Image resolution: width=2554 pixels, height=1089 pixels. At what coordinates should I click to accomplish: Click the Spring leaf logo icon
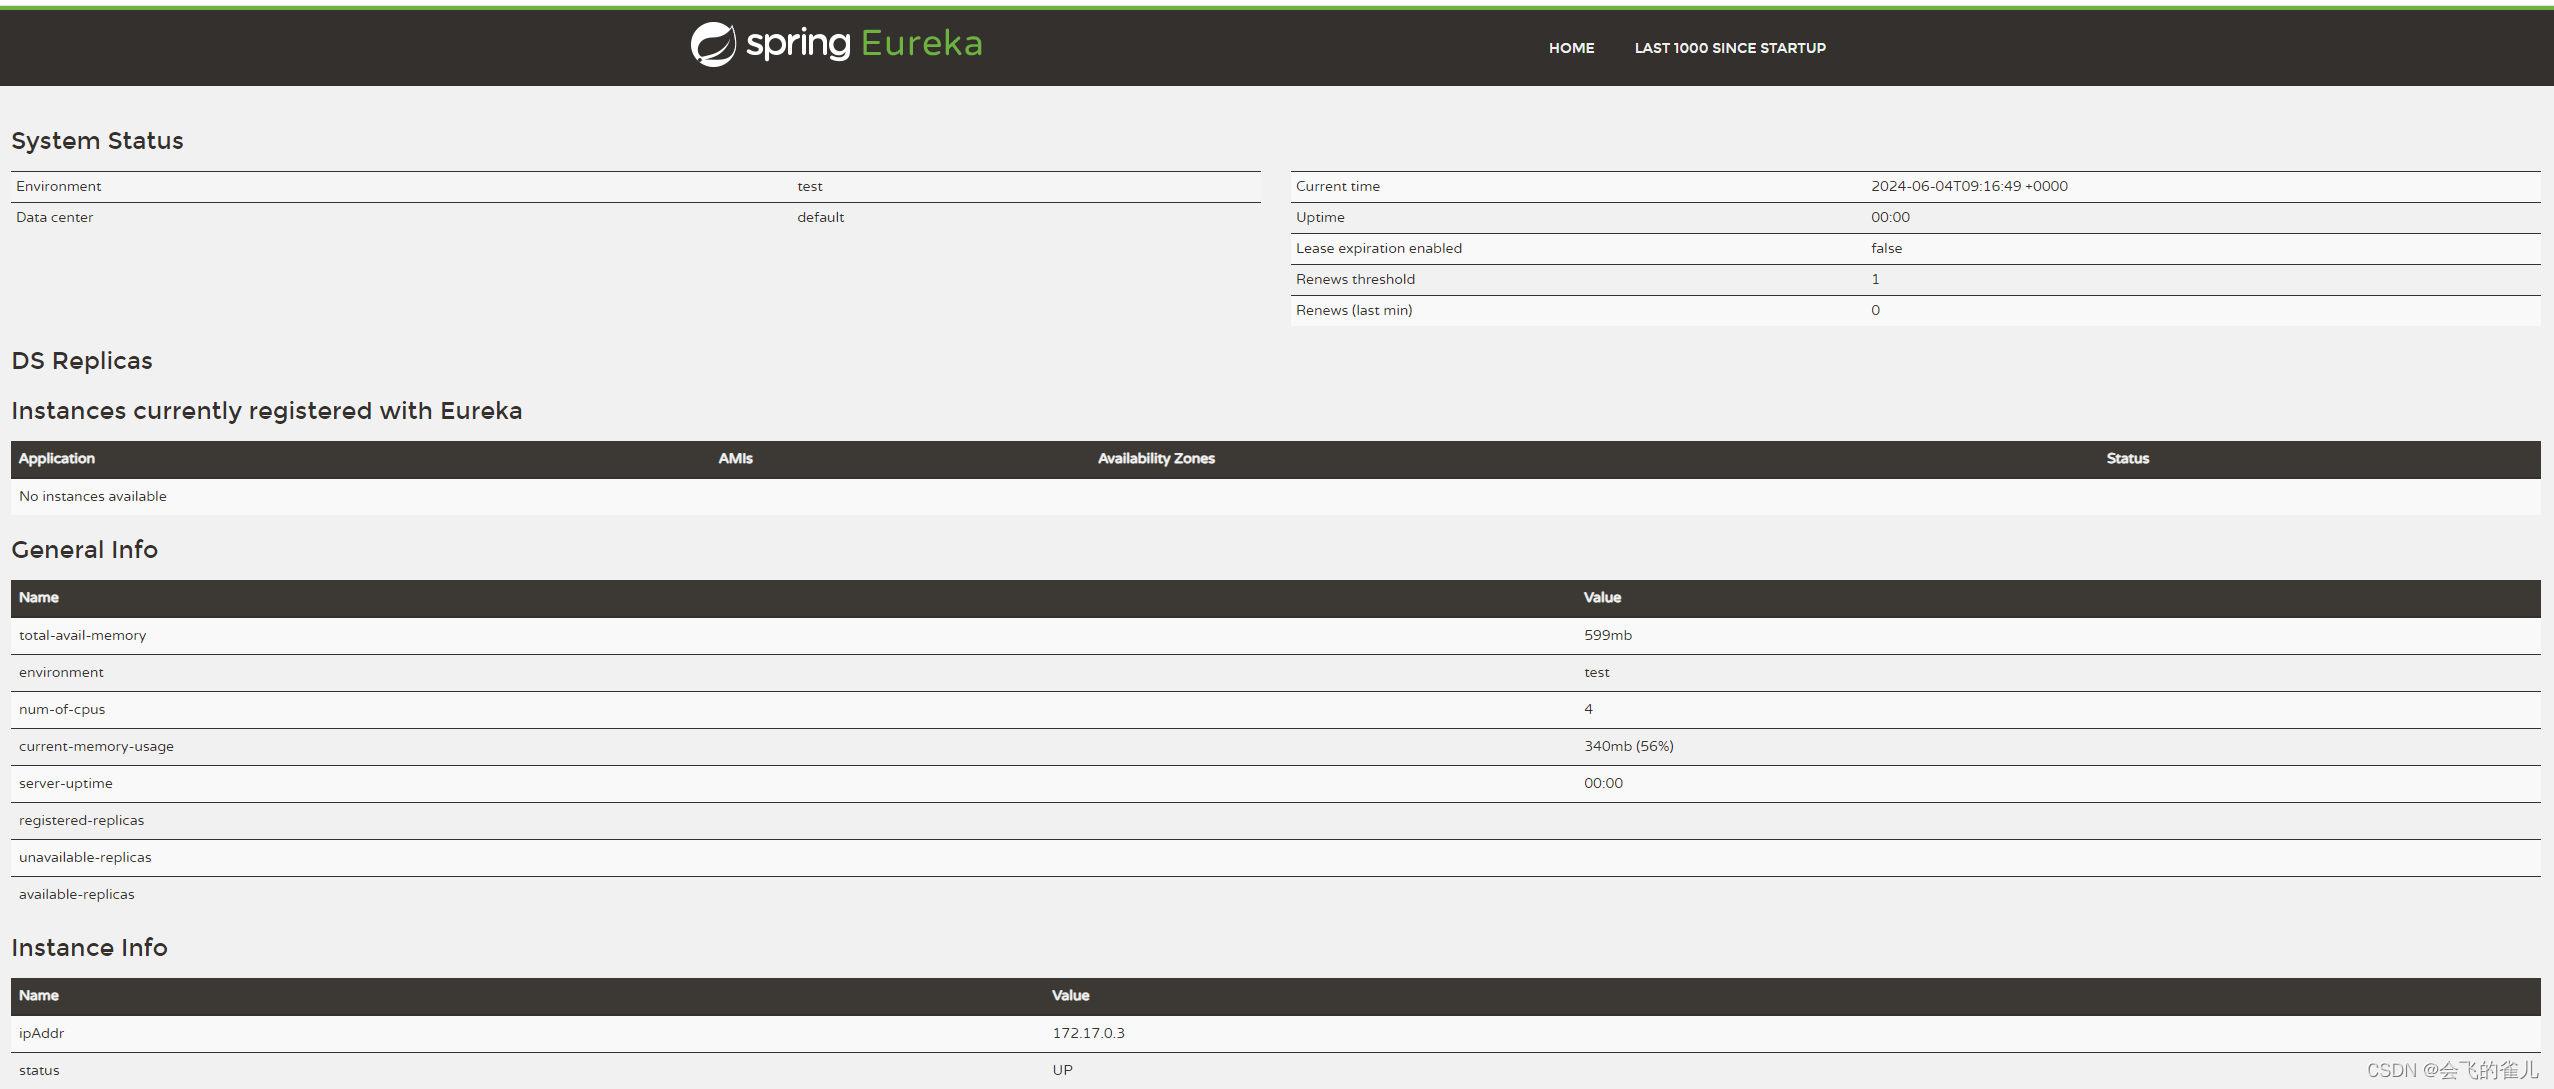click(x=713, y=45)
